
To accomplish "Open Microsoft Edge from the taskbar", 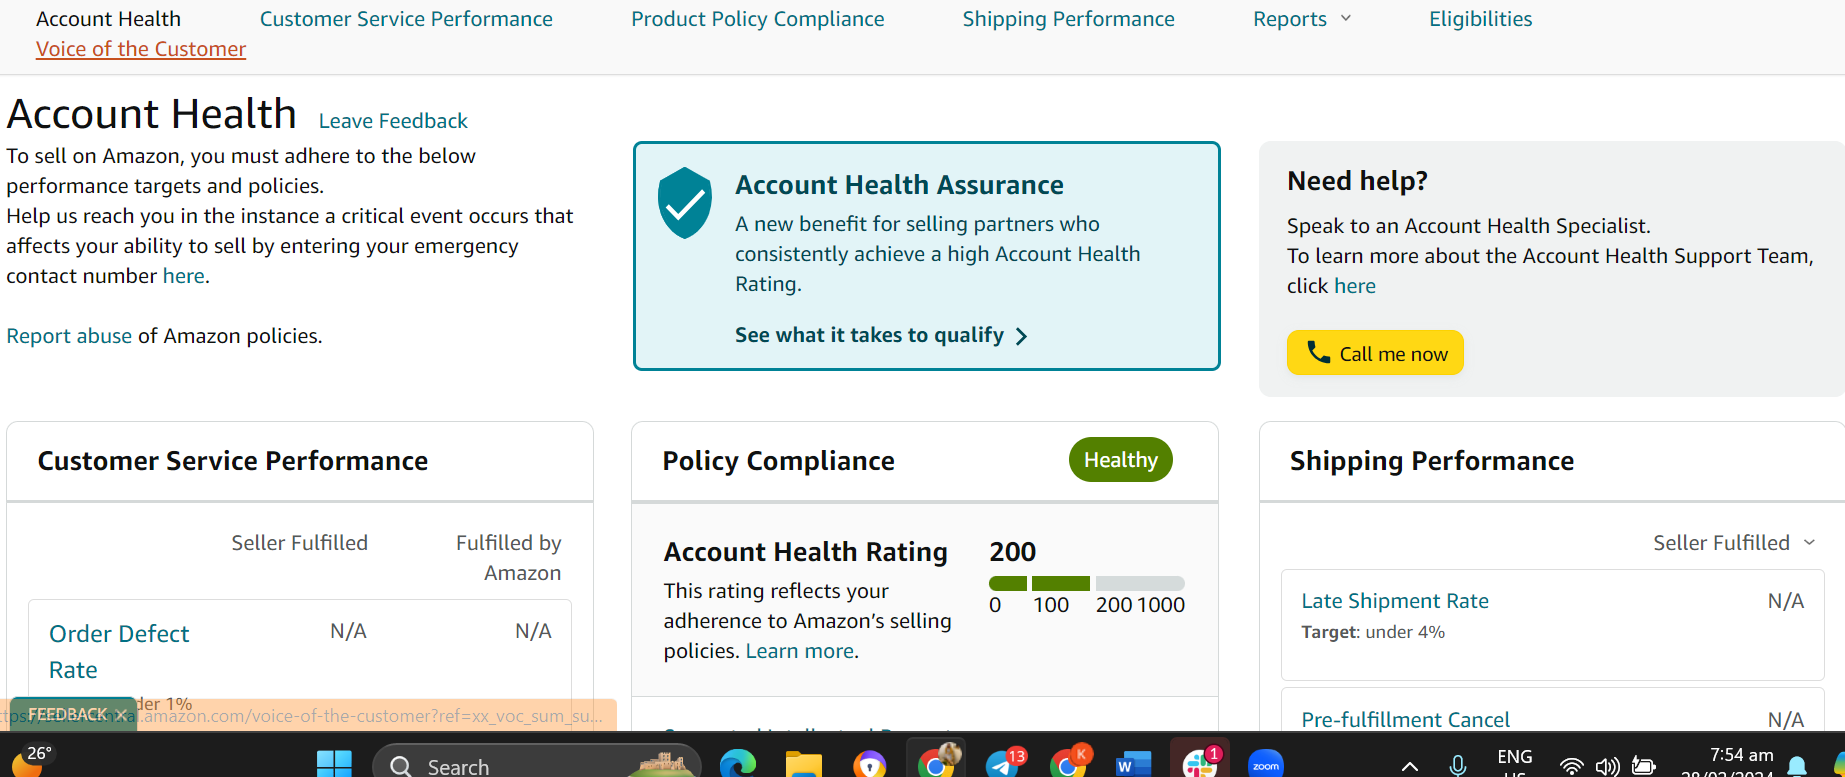I will pos(738,765).
